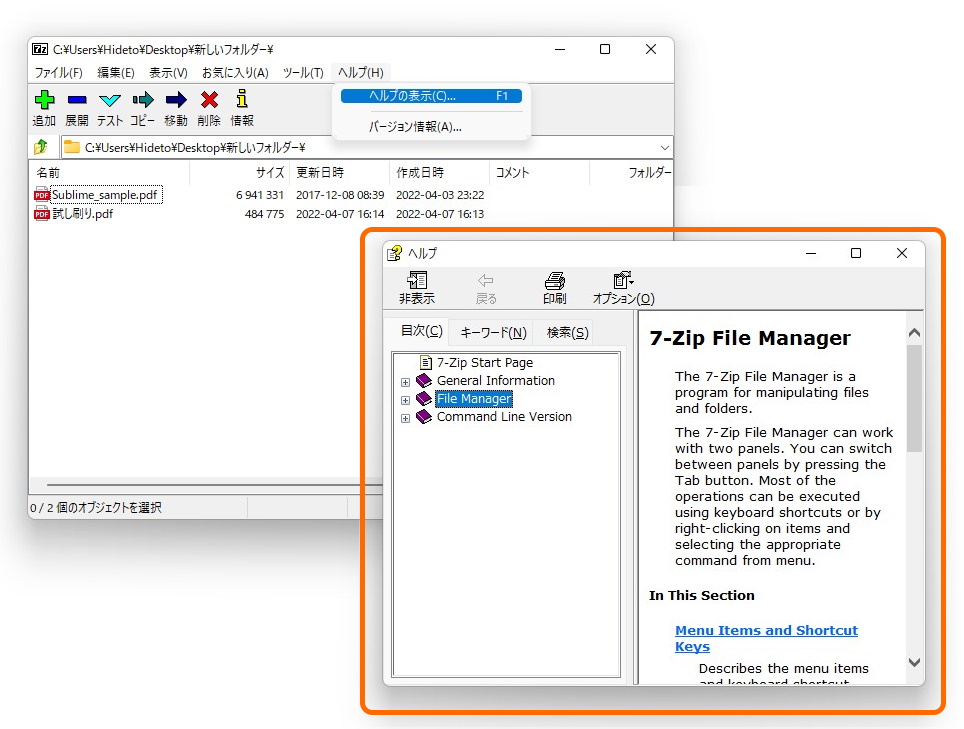Click the コメント column header

pos(539,173)
